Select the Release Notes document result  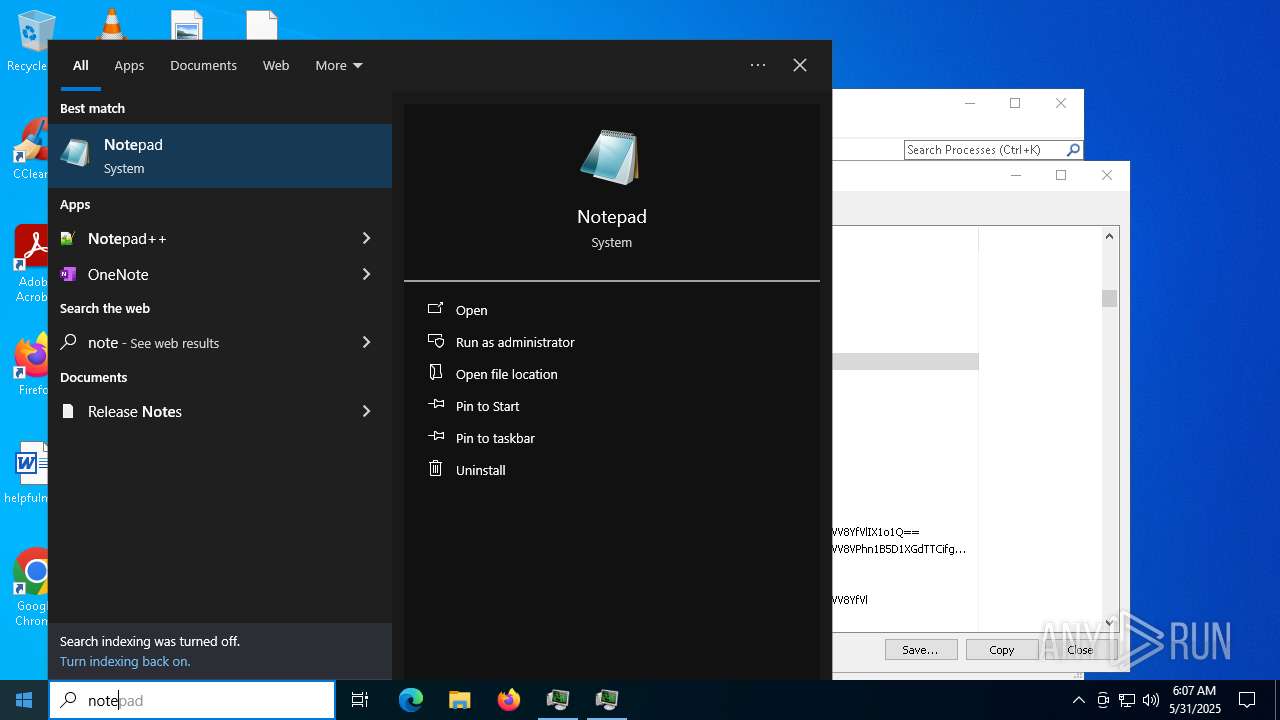coord(220,411)
